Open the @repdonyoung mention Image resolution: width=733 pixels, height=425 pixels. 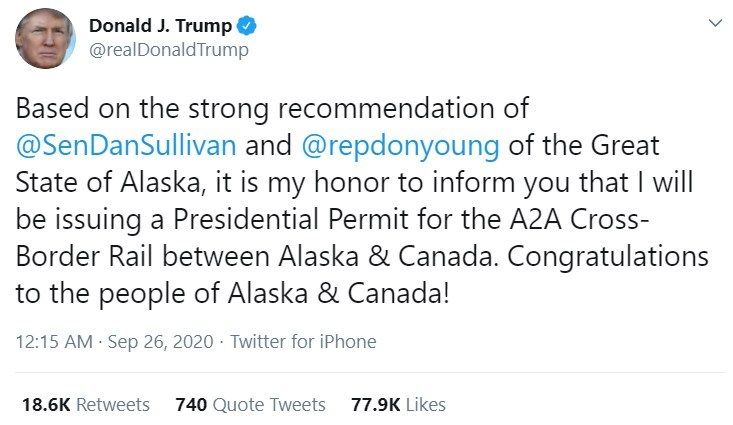[x=401, y=145]
